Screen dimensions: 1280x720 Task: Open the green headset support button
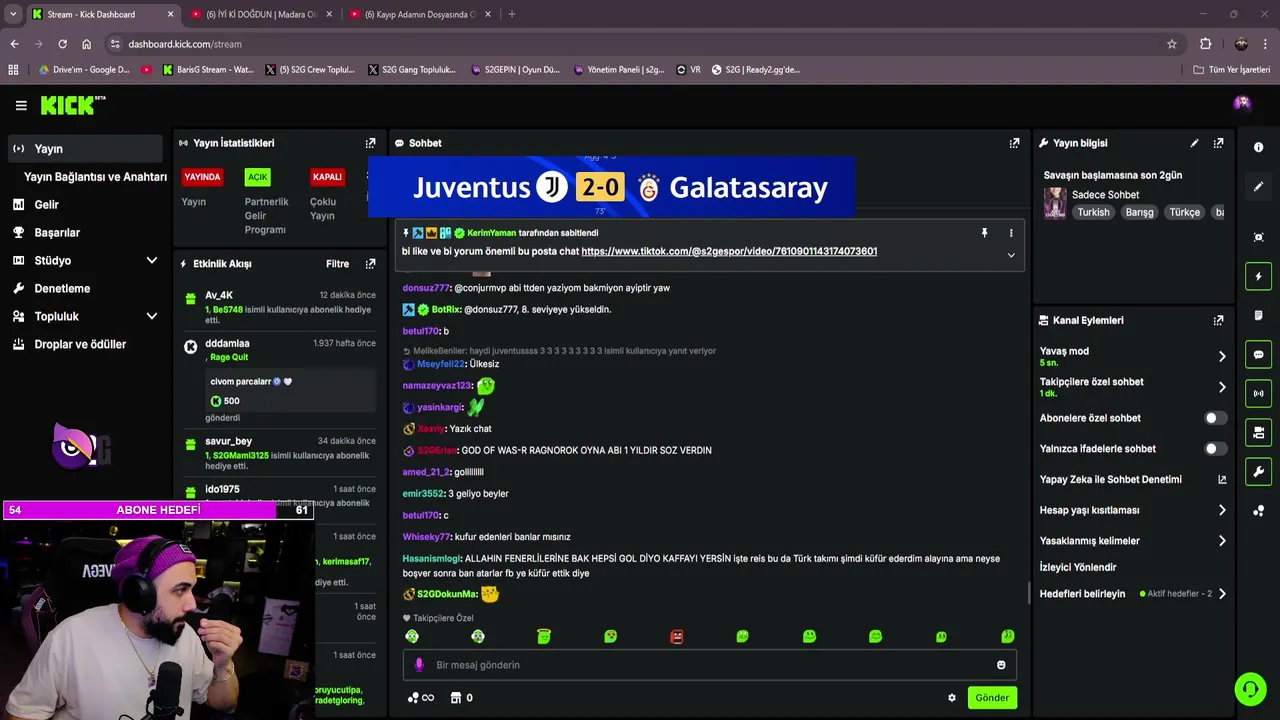pos(1250,689)
